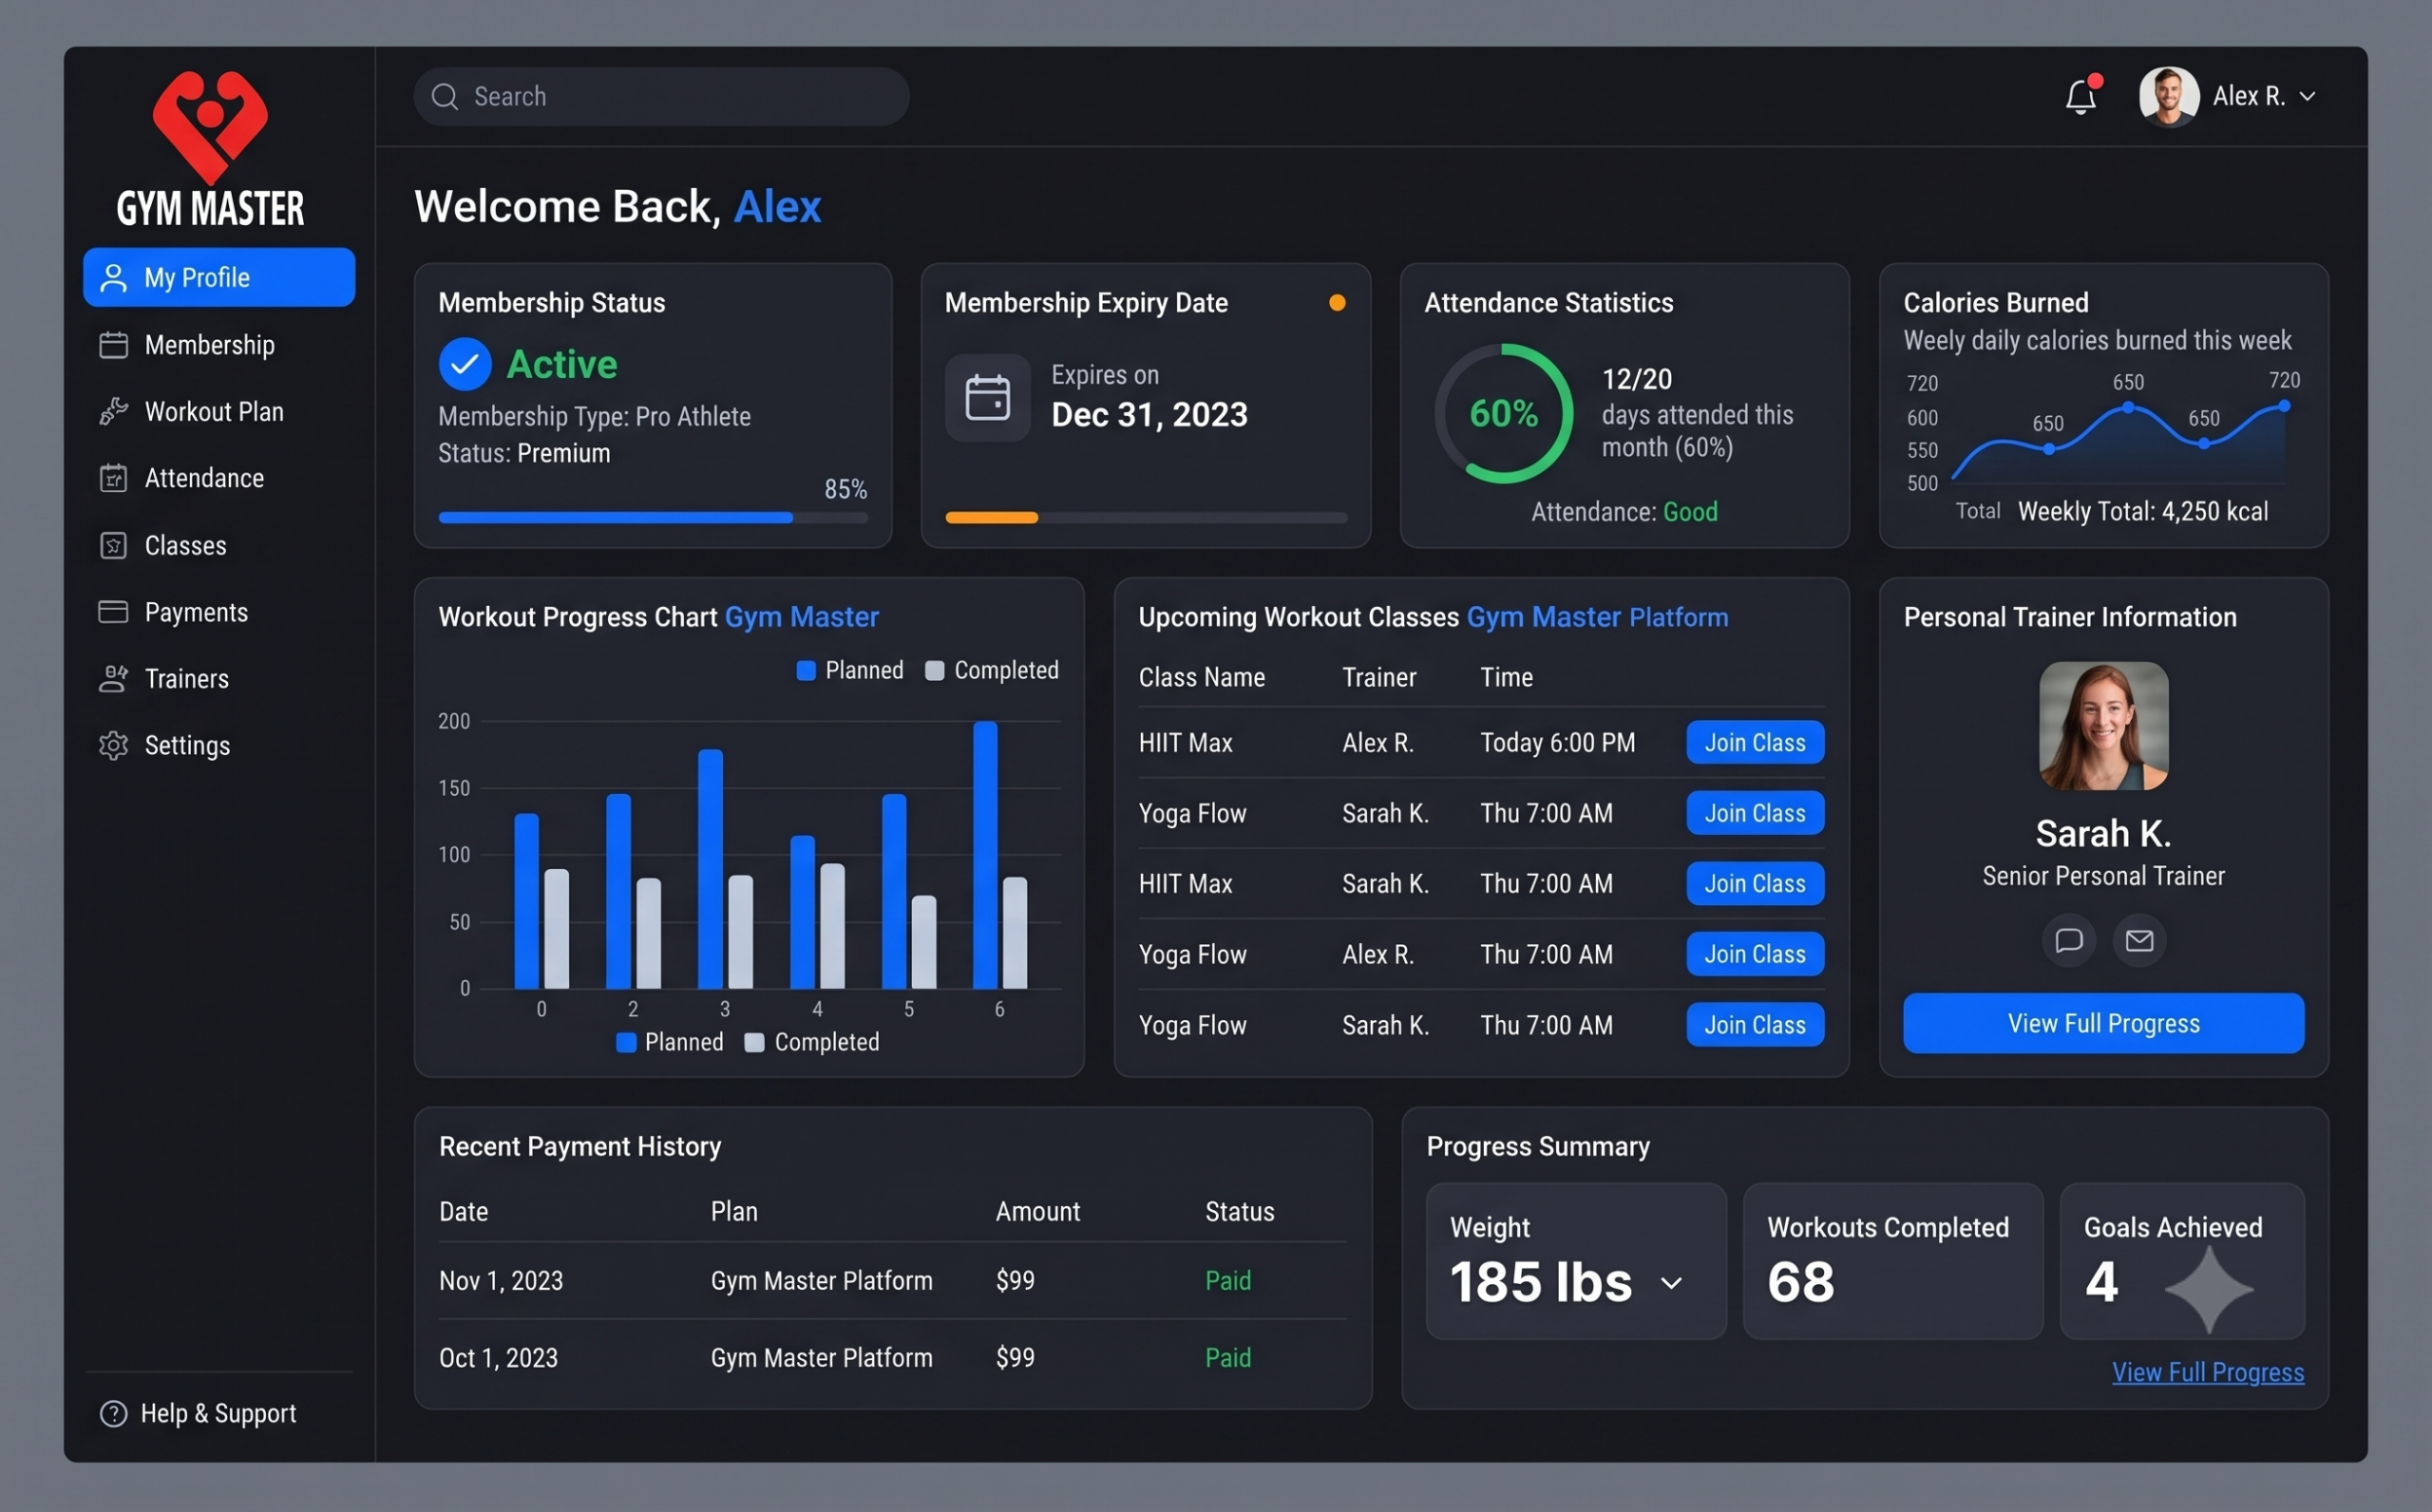
Task: Click the 85% membership progress bar
Action: click(x=653, y=518)
